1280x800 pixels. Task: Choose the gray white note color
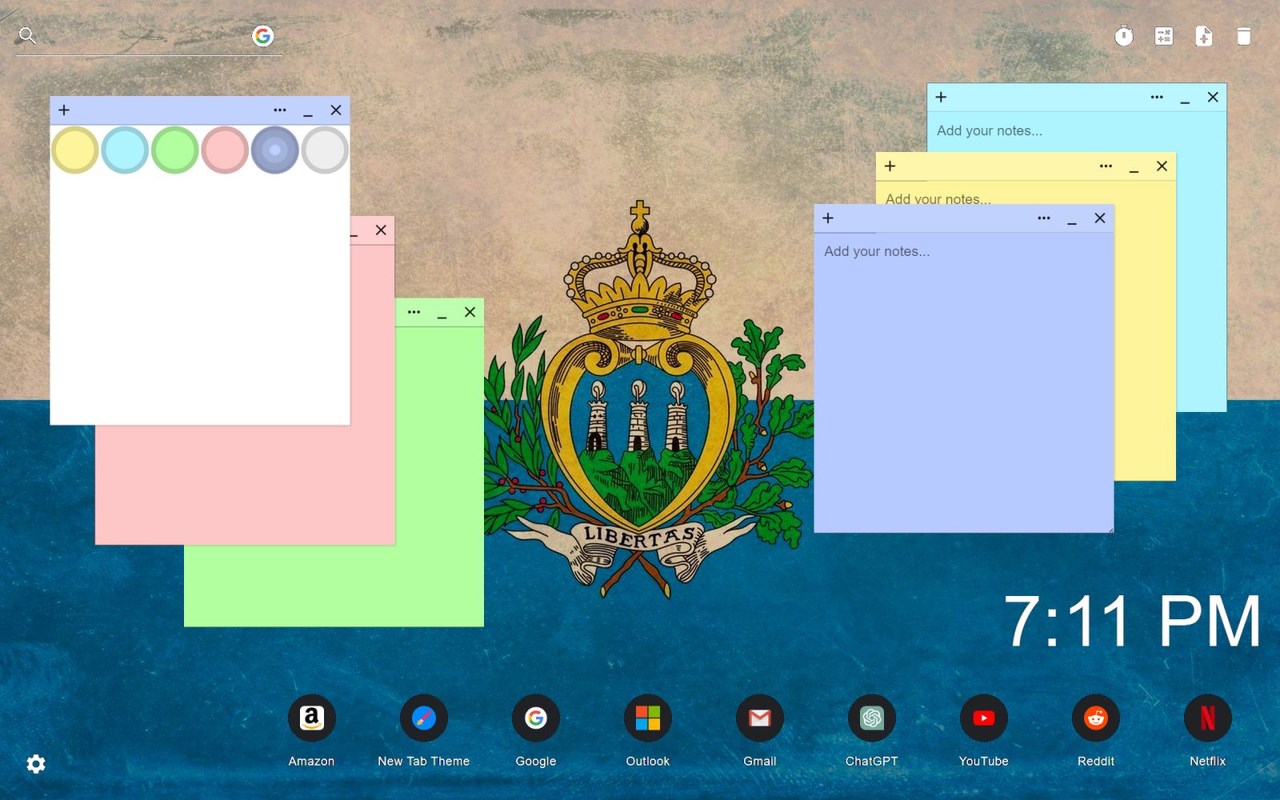325,150
